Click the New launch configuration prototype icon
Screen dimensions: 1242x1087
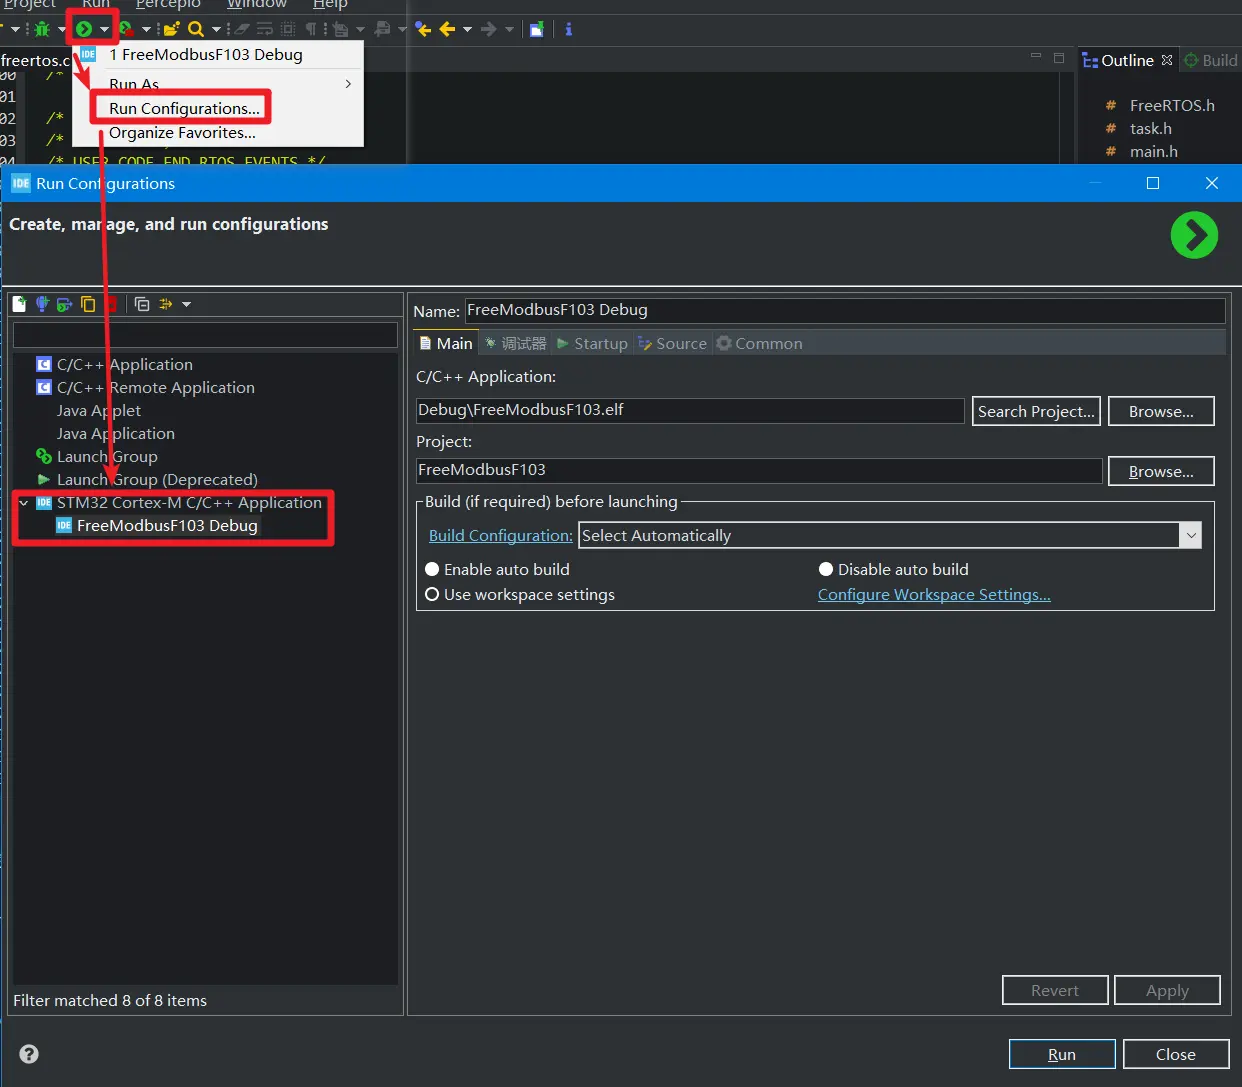[x=42, y=304]
